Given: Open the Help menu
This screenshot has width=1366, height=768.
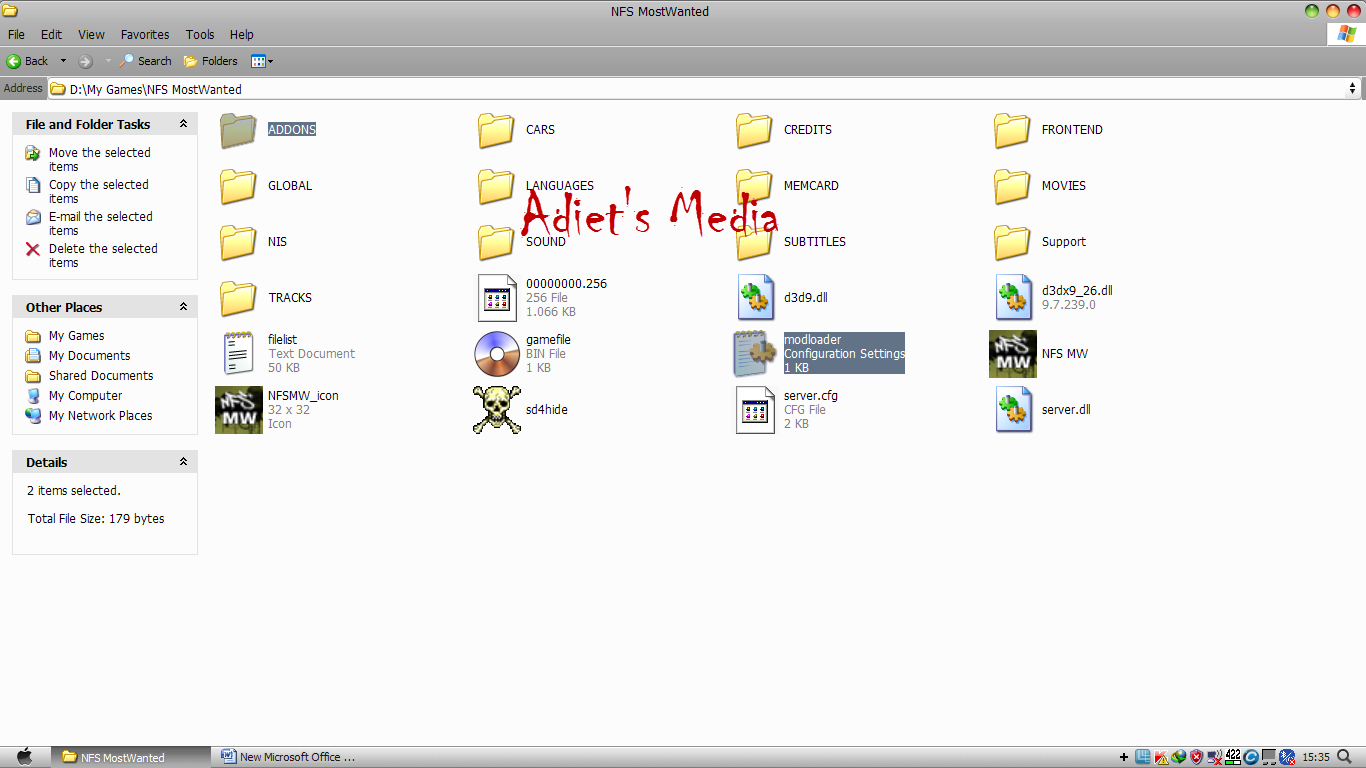Looking at the screenshot, I should coord(241,34).
